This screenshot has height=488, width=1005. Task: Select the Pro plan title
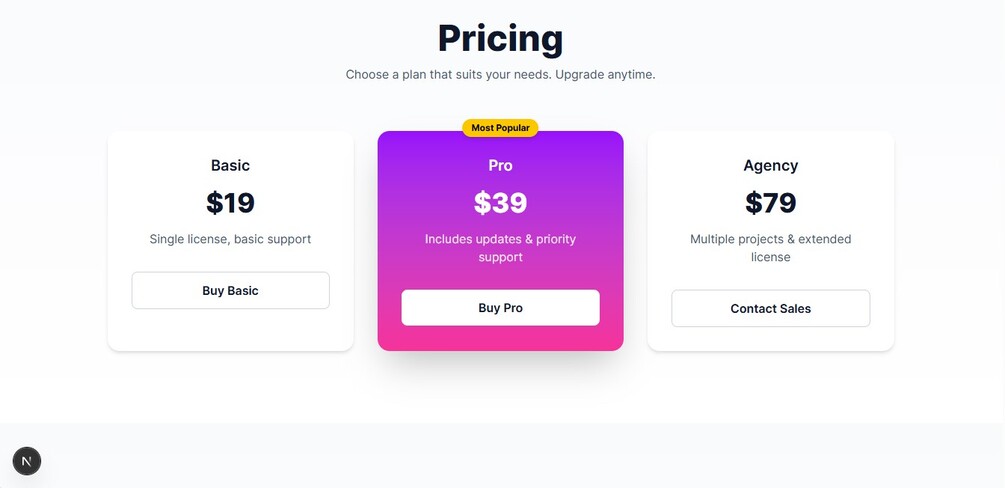[500, 165]
